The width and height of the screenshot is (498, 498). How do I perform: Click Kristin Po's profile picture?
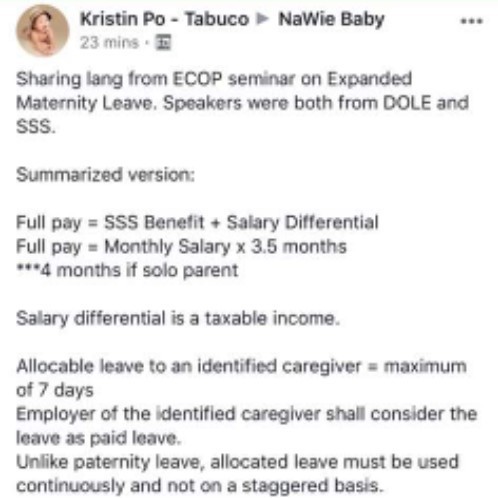(42, 31)
